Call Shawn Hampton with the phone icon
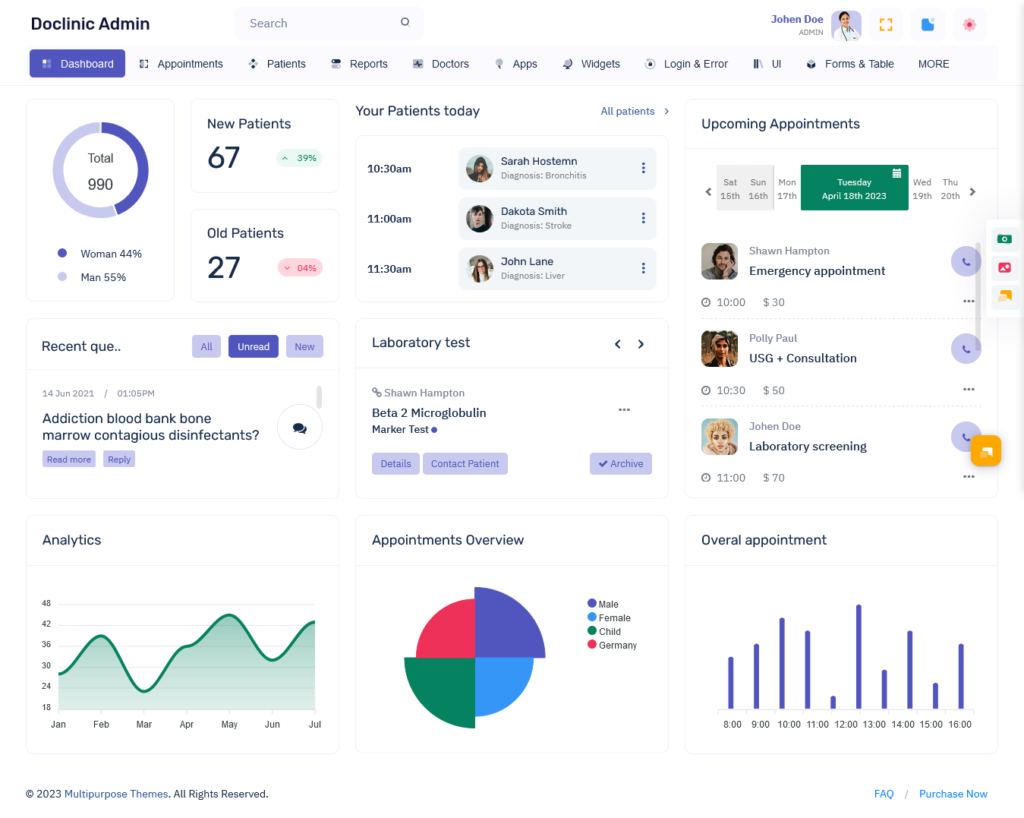Screen dimensions: 1024x818 click(965, 262)
